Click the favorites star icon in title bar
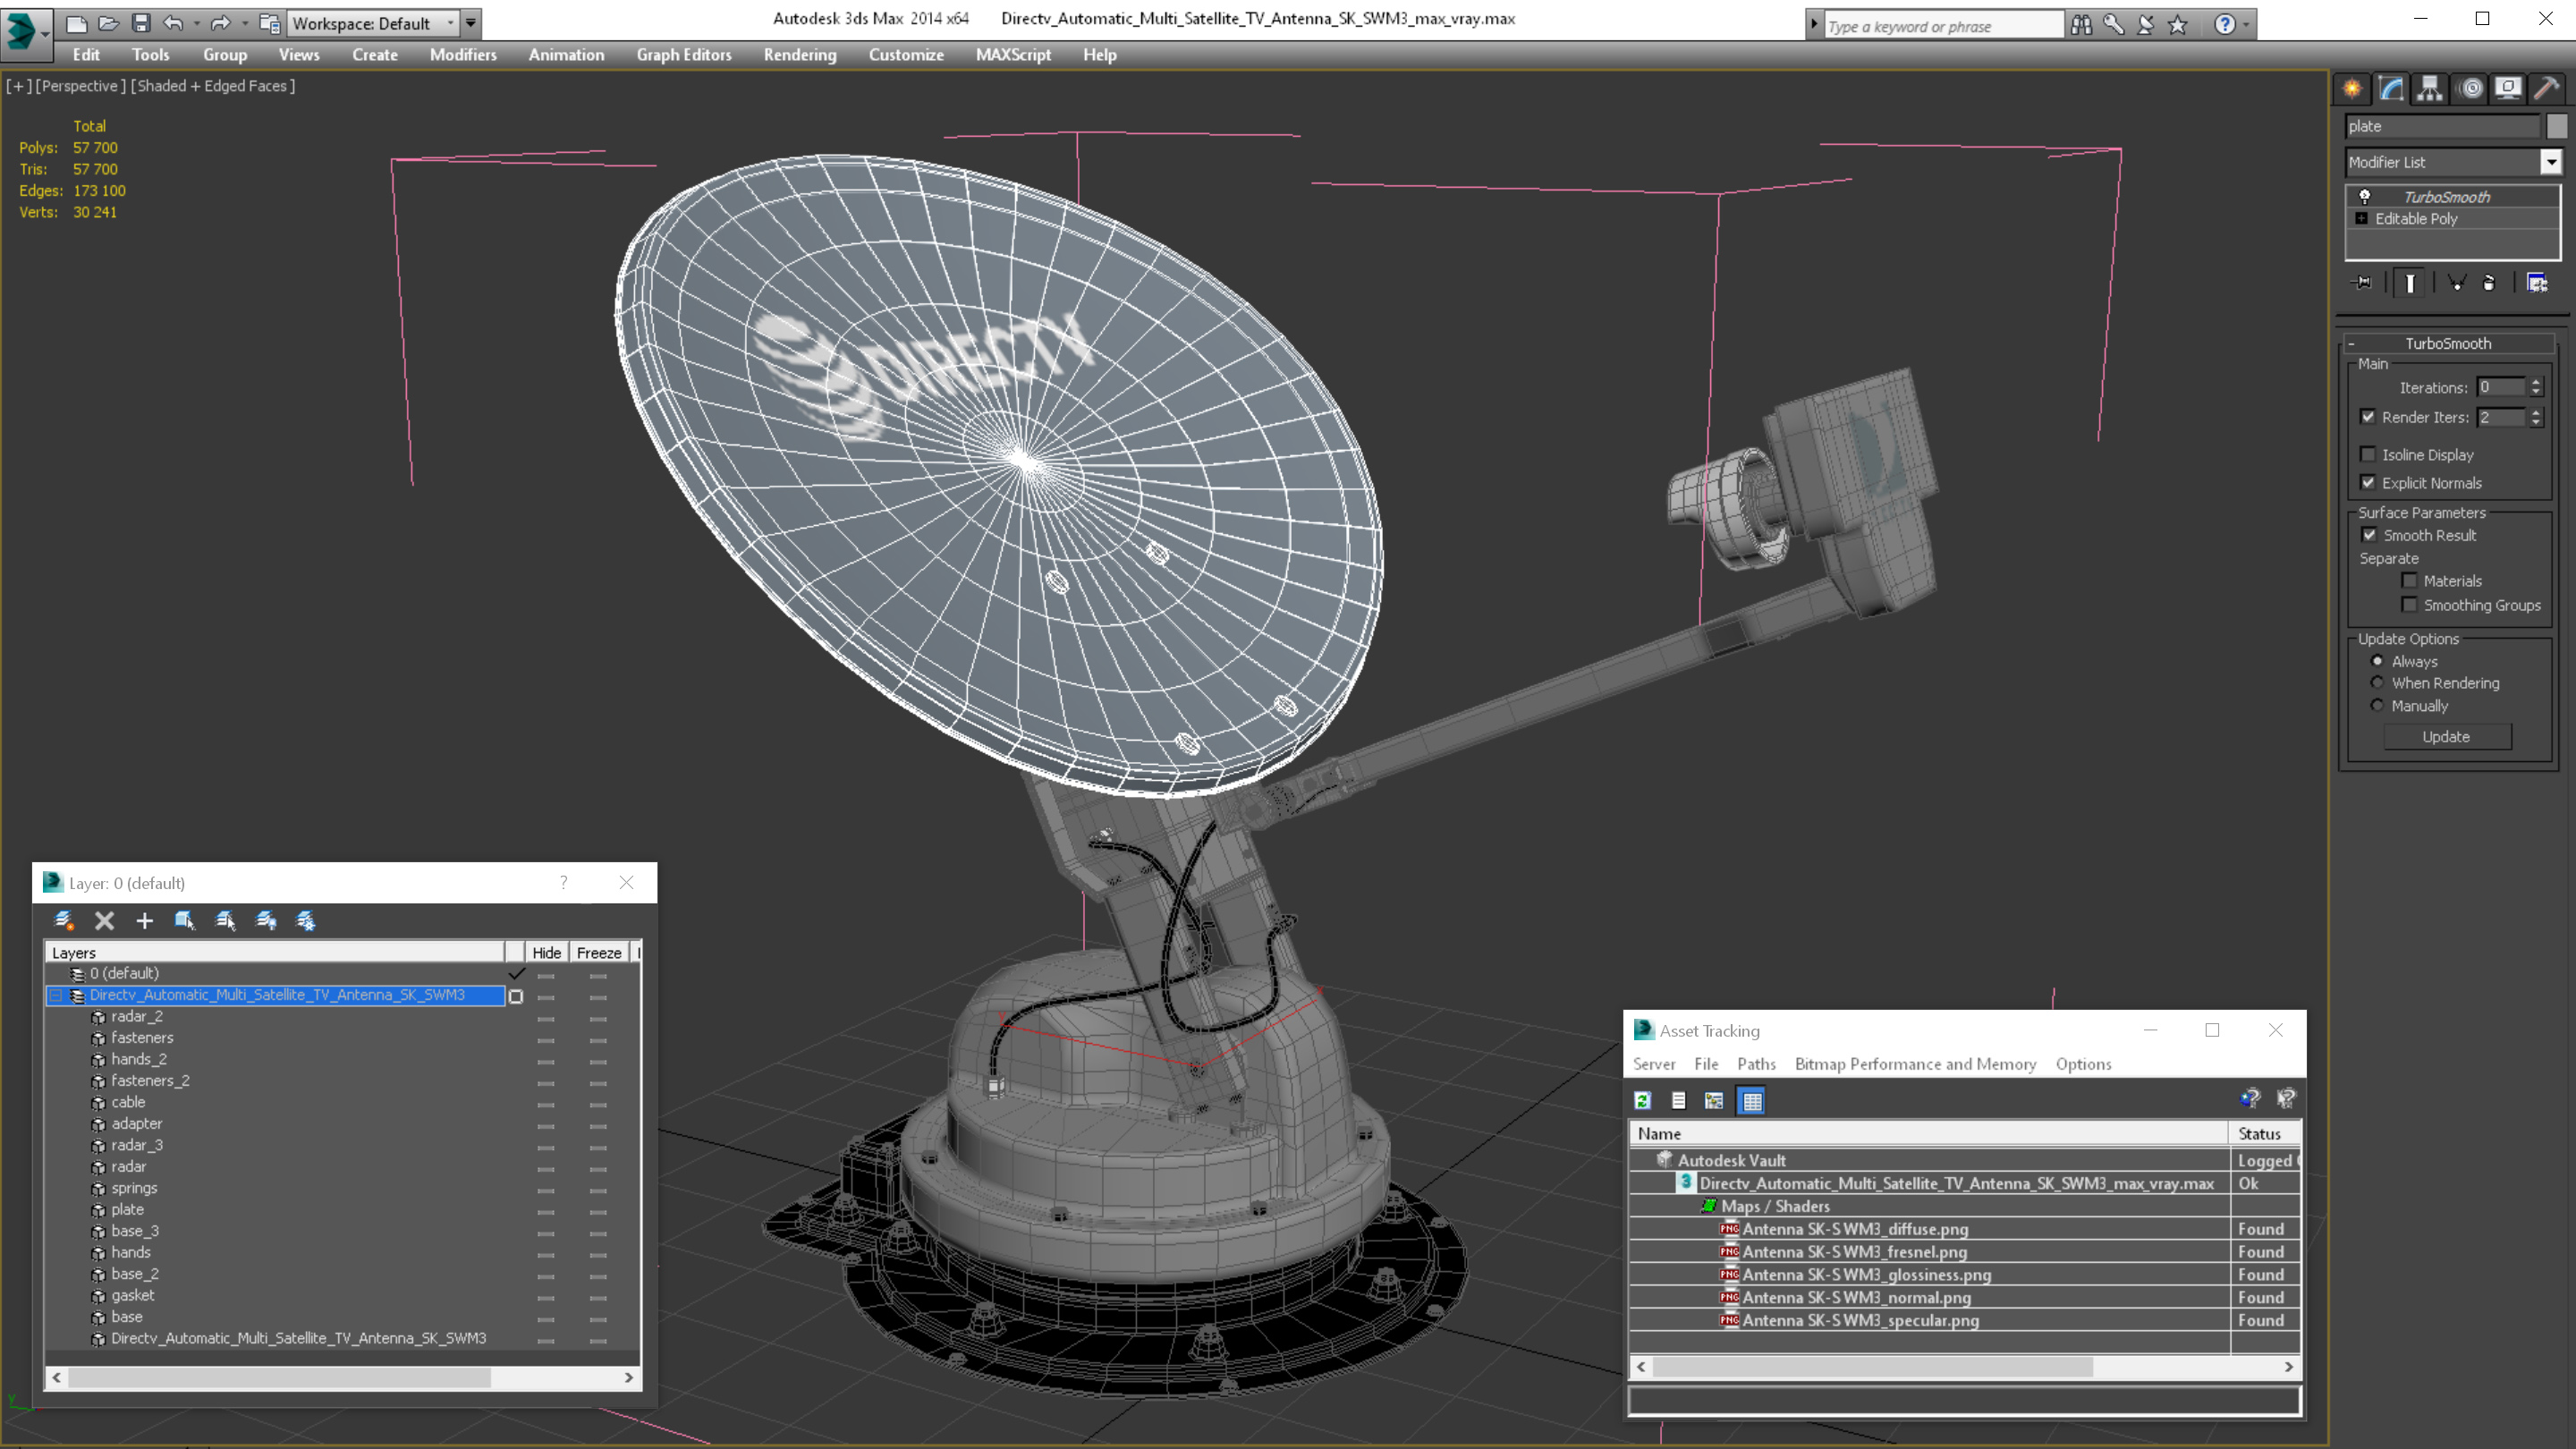 click(2178, 25)
